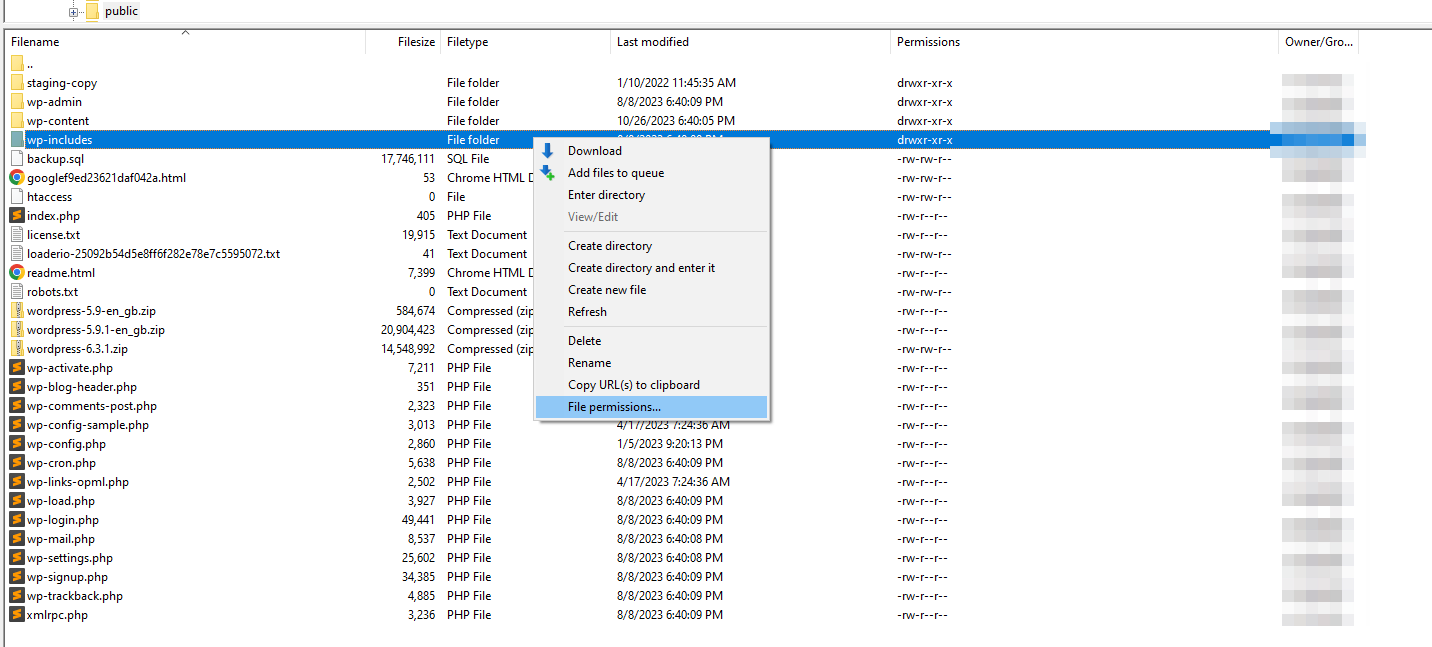Click the htaccess blank file icon

17,197
